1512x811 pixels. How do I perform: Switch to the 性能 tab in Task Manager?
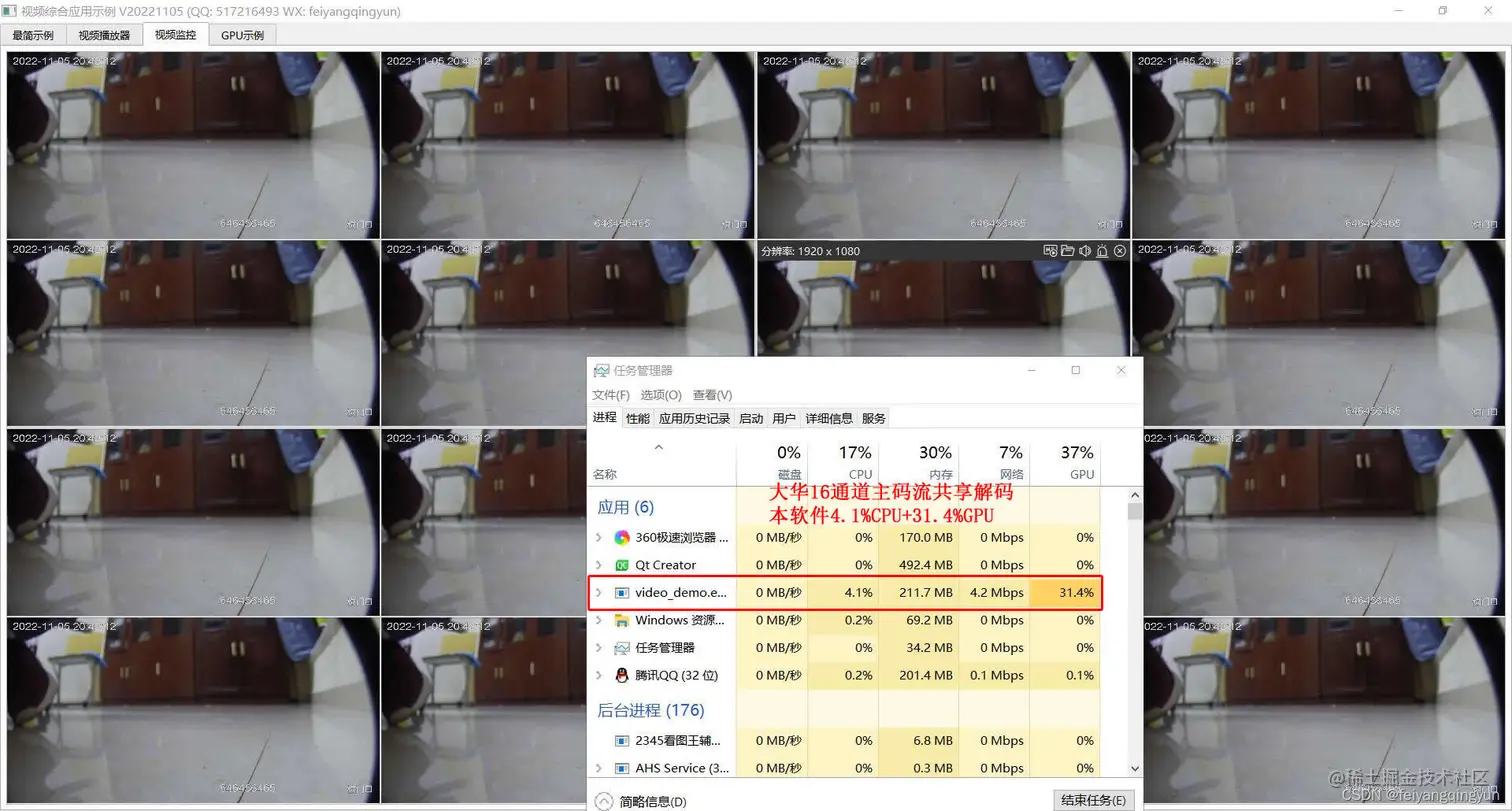tap(638, 418)
